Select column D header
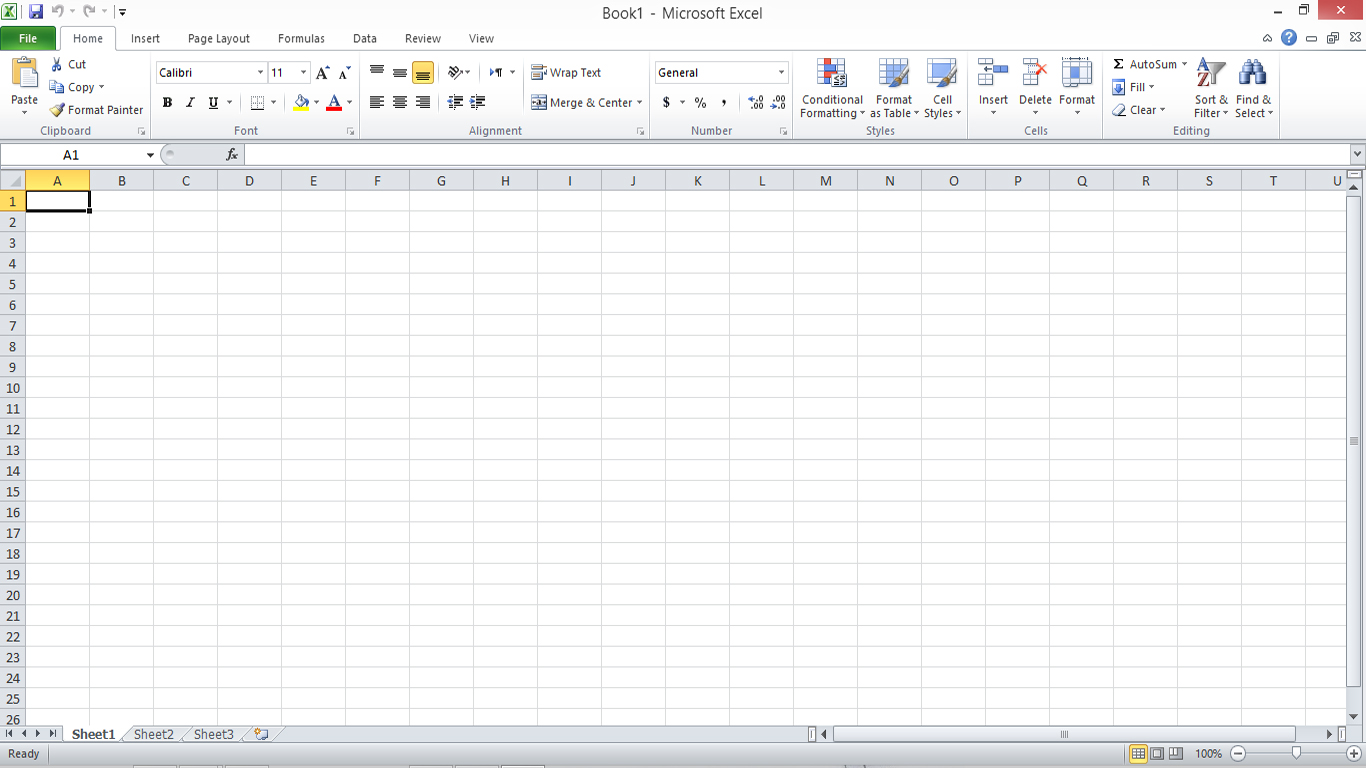This screenshot has height=768, width=1366. click(x=249, y=181)
